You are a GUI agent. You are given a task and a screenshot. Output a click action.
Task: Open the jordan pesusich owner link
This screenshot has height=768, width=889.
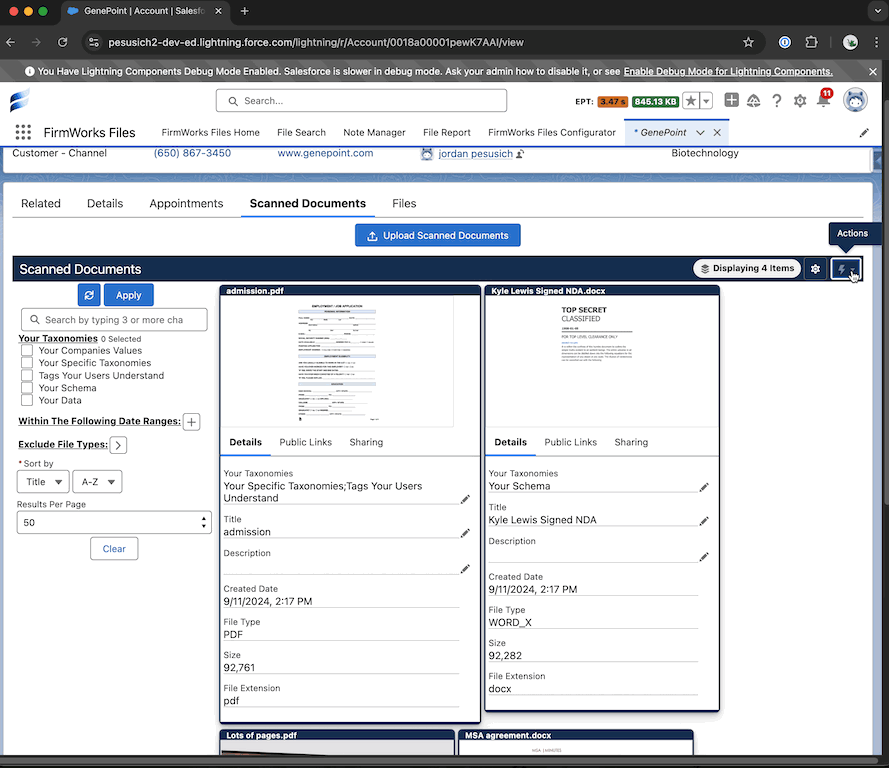point(475,154)
